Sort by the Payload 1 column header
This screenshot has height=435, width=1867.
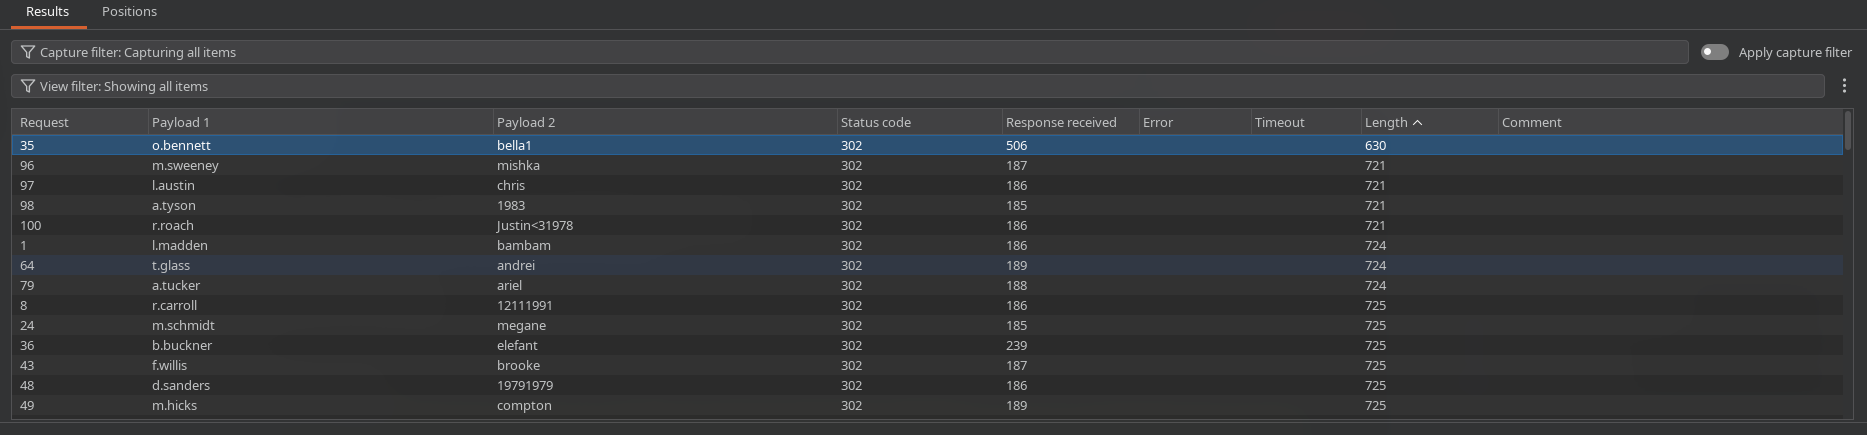point(320,122)
